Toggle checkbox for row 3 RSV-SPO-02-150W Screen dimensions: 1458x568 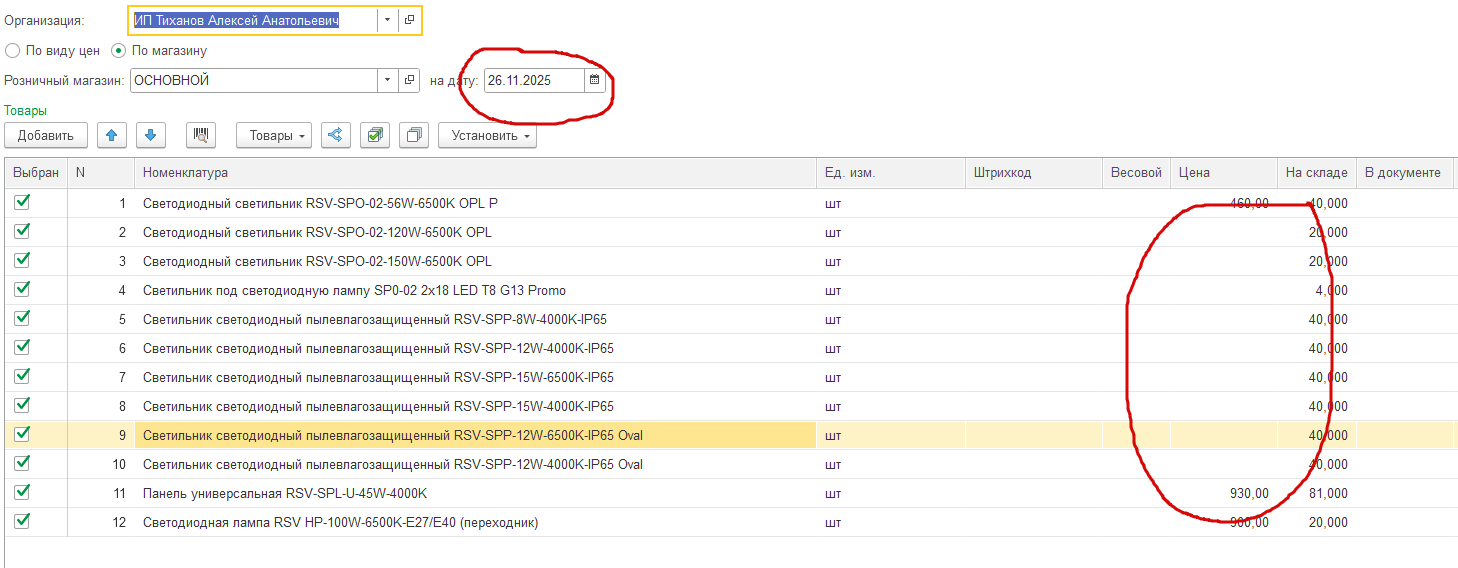coord(23,260)
